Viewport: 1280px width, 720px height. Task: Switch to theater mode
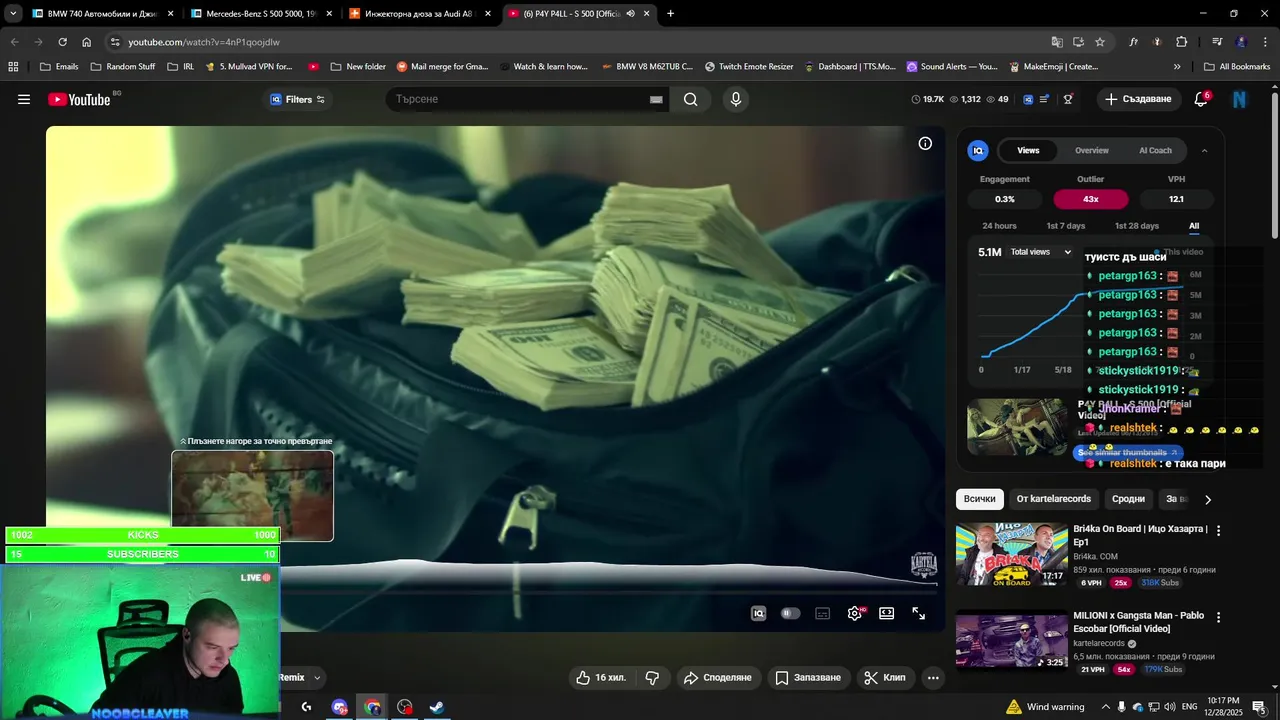coord(886,613)
